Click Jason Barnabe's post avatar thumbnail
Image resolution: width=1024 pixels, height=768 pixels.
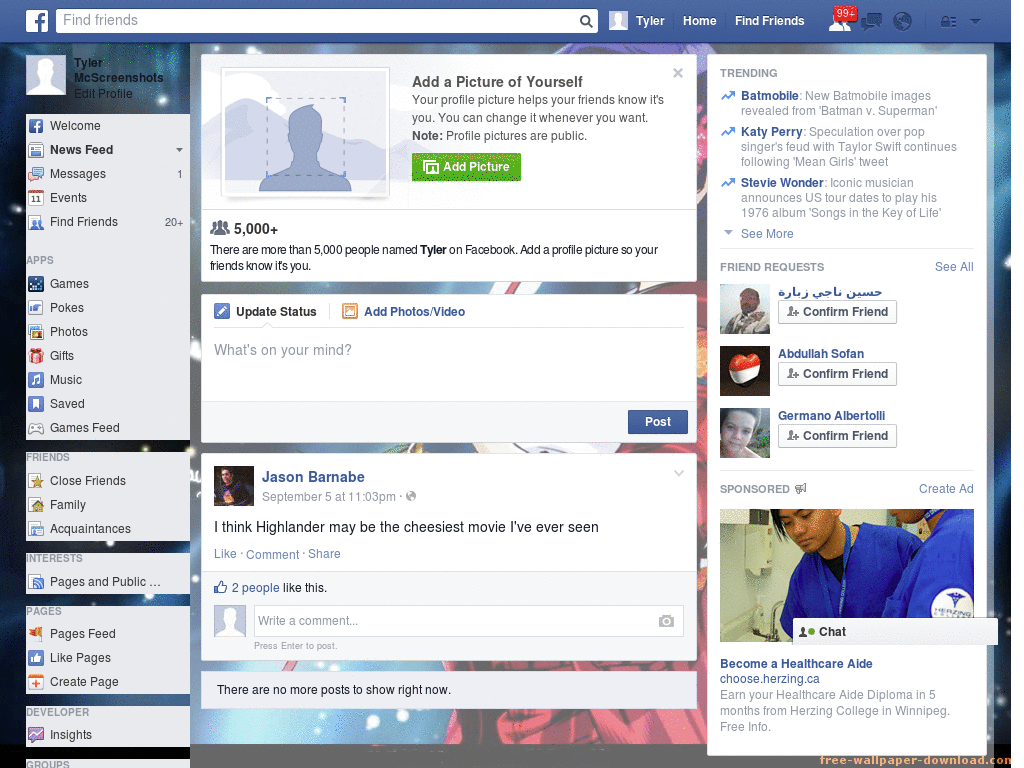click(234, 486)
